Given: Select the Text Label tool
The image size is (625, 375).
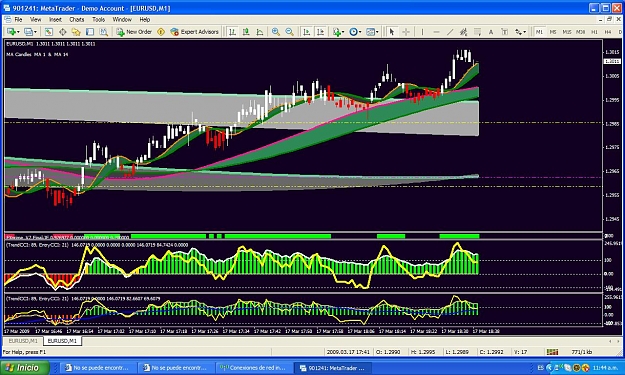Looking at the screenshot, I should pos(504,32).
